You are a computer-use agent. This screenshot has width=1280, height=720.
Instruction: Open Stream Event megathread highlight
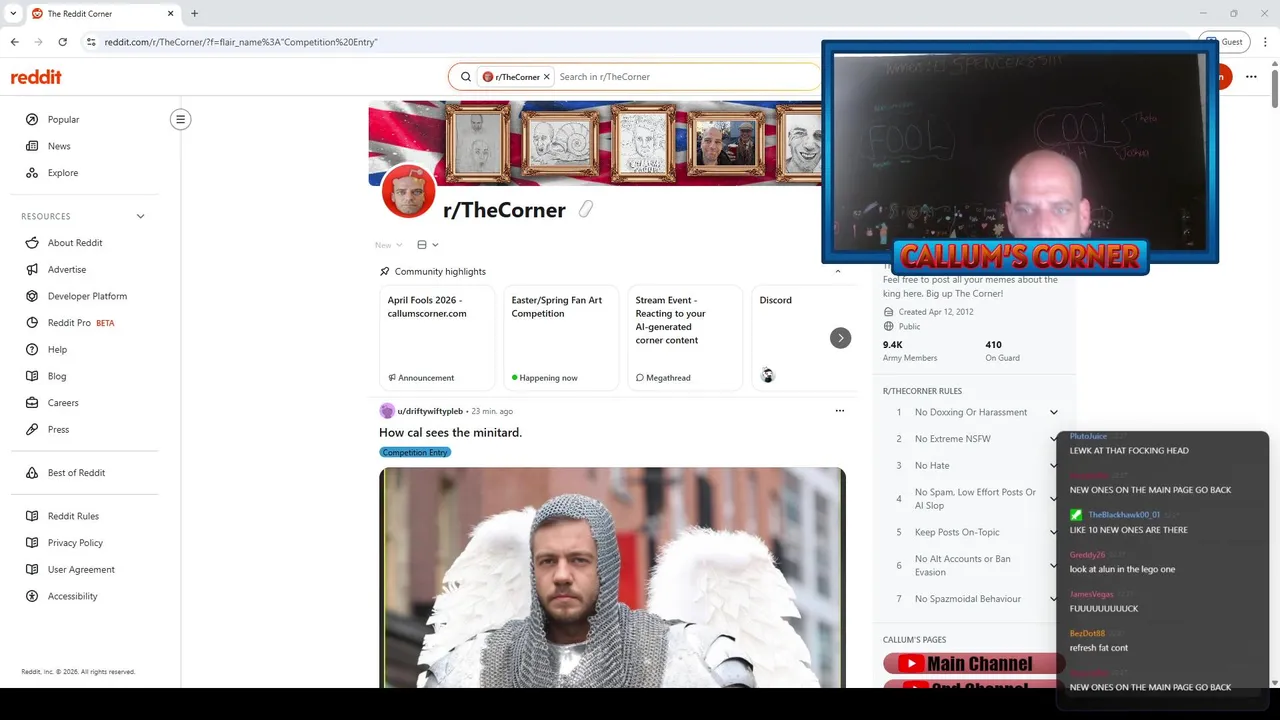[x=685, y=337]
